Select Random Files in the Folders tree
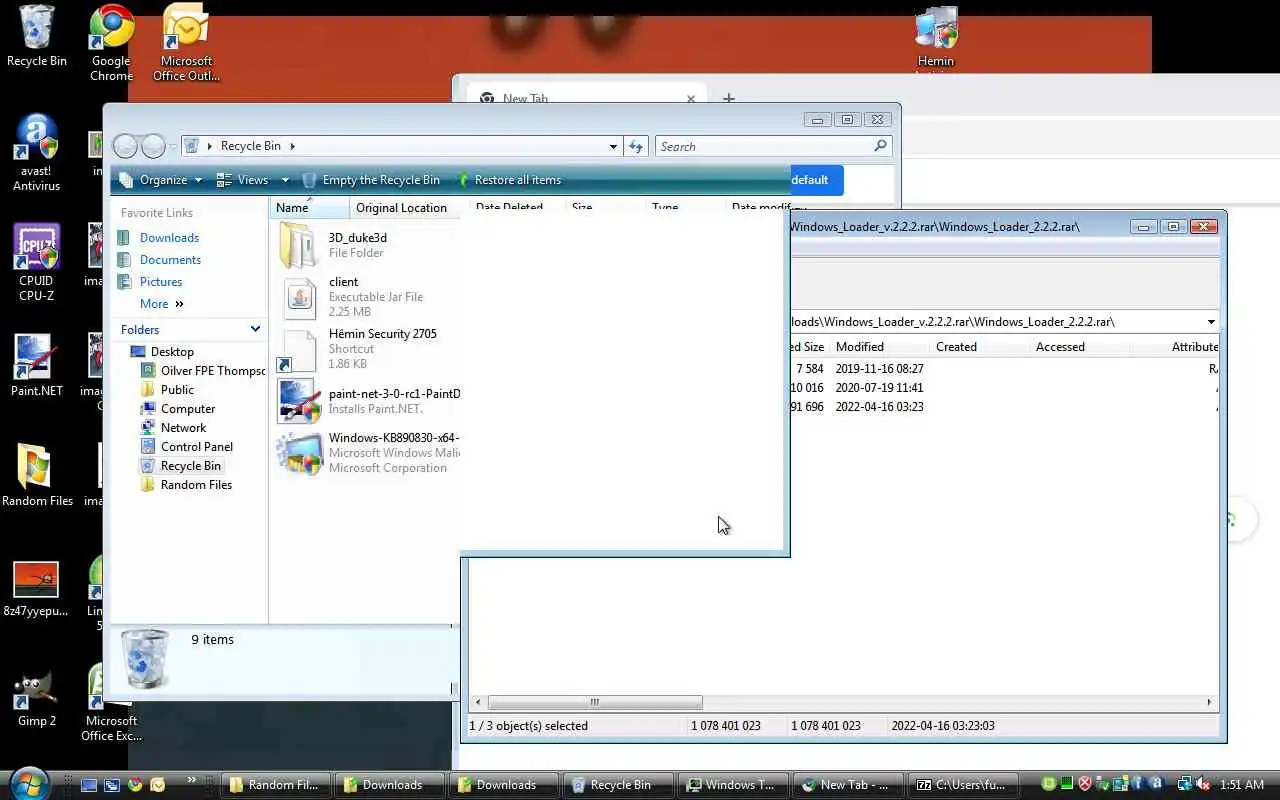Screen dimensions: 1280x800 click(x=196, y=485)
